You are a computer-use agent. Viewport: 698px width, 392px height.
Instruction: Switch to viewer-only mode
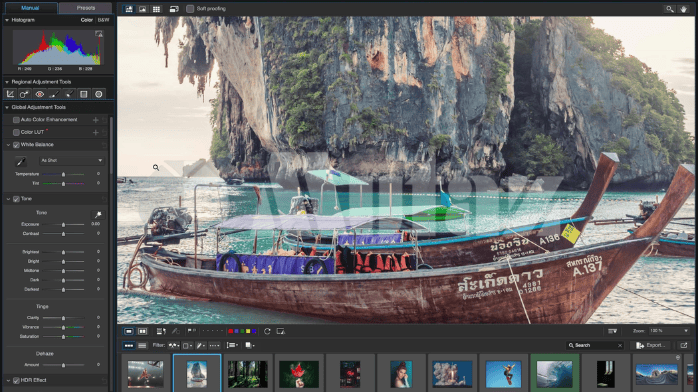coord(142,9)
